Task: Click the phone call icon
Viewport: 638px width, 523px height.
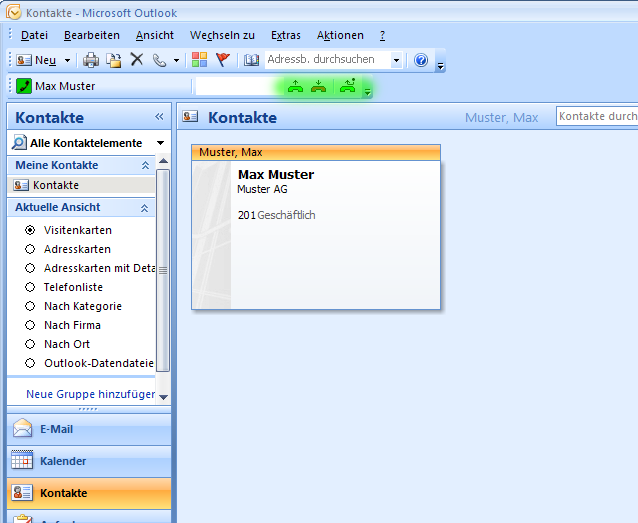Action: point(159,60)
